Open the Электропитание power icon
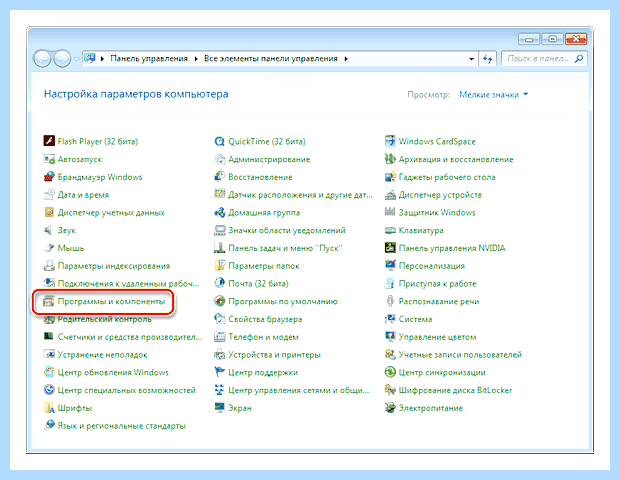 click(x=390, y=408)
